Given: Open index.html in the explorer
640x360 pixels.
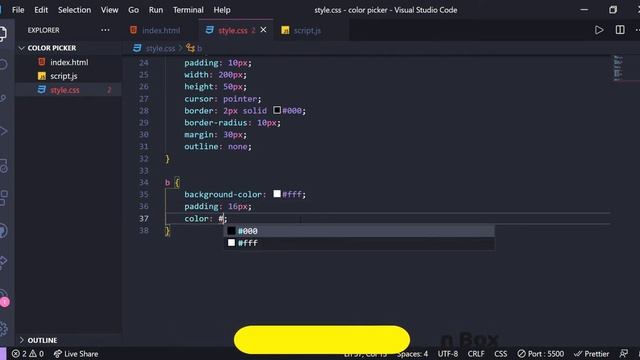Looking at the screenshot, I should click(69, 62).
